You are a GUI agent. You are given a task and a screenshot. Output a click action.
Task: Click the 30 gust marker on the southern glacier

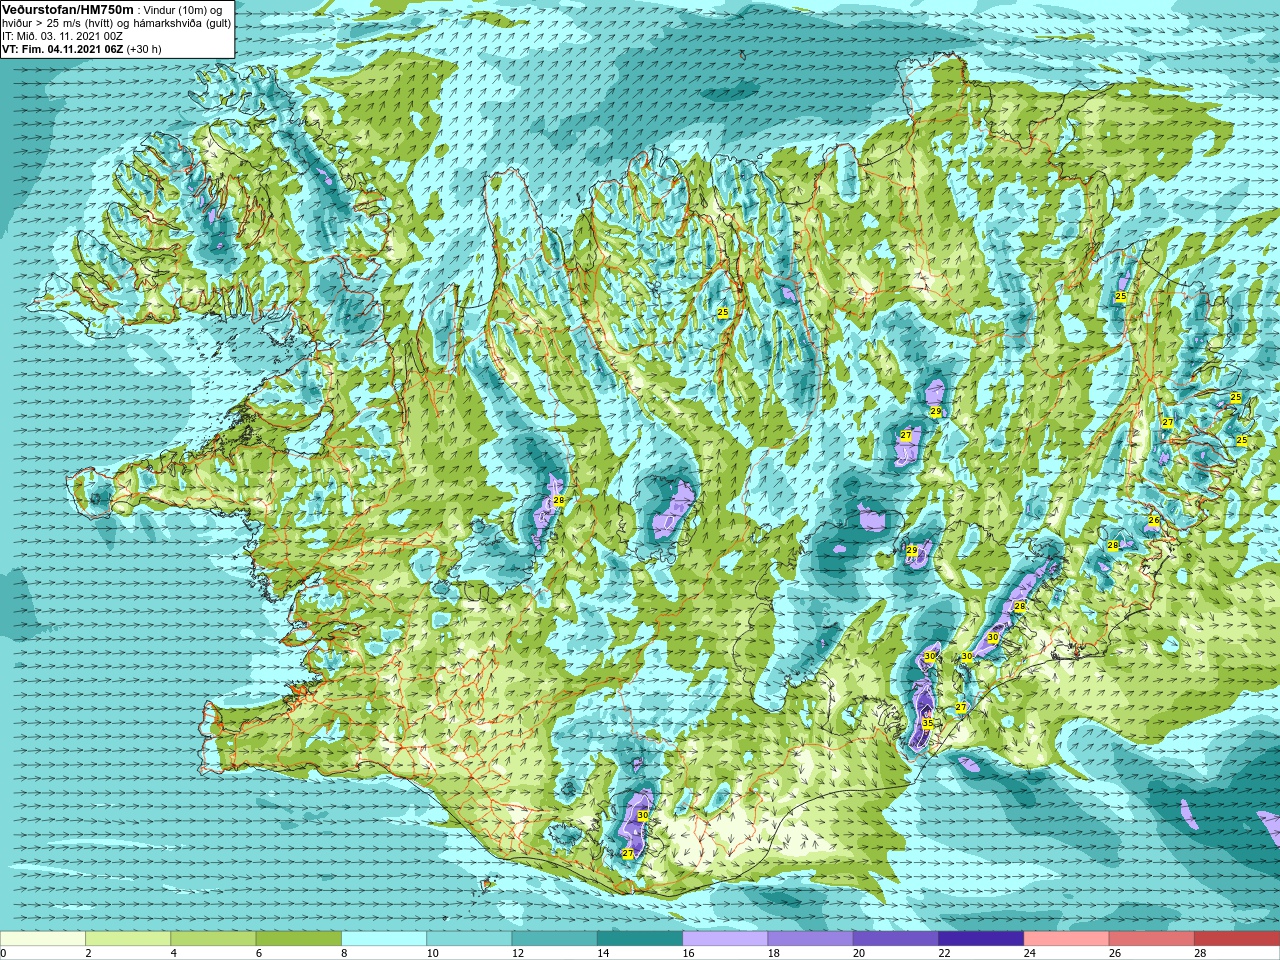click(x=642, y=815)
